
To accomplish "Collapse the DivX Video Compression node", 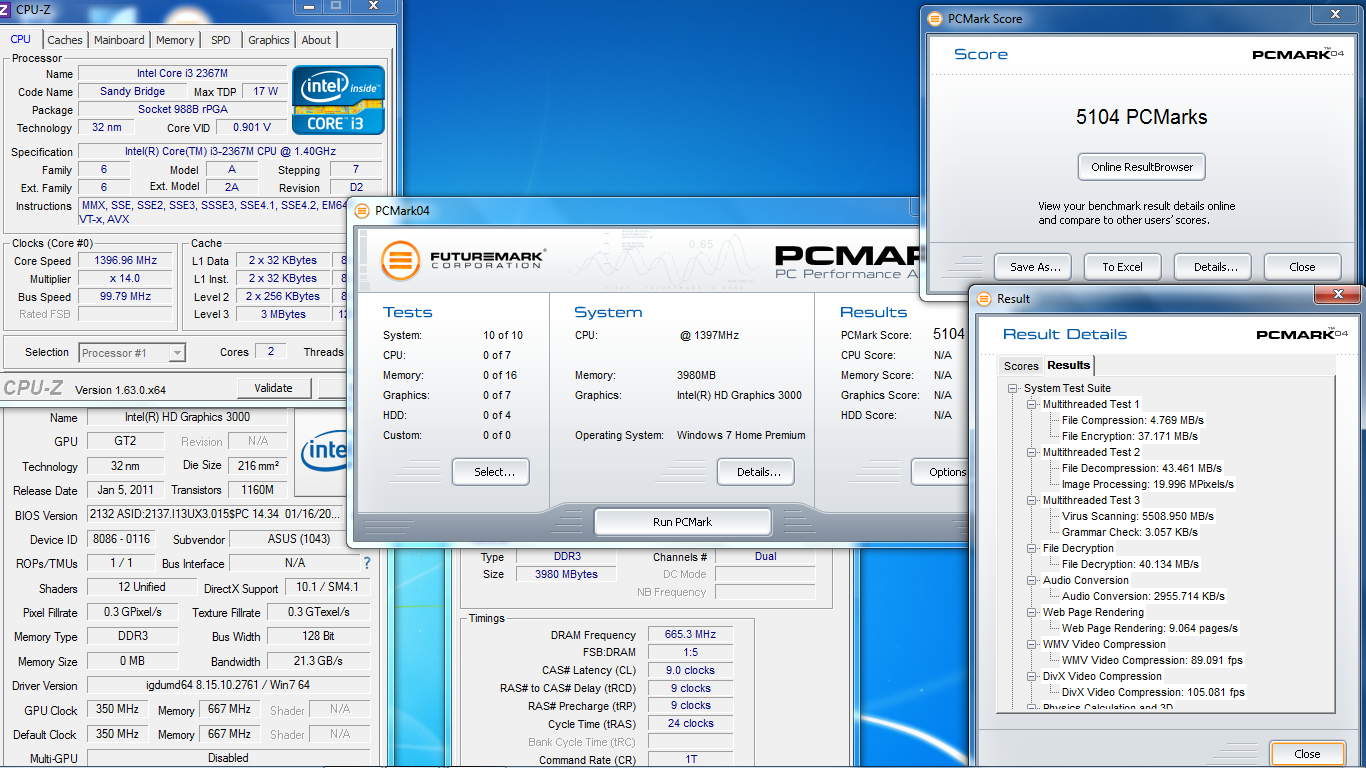I will (x=1033, y=676).
